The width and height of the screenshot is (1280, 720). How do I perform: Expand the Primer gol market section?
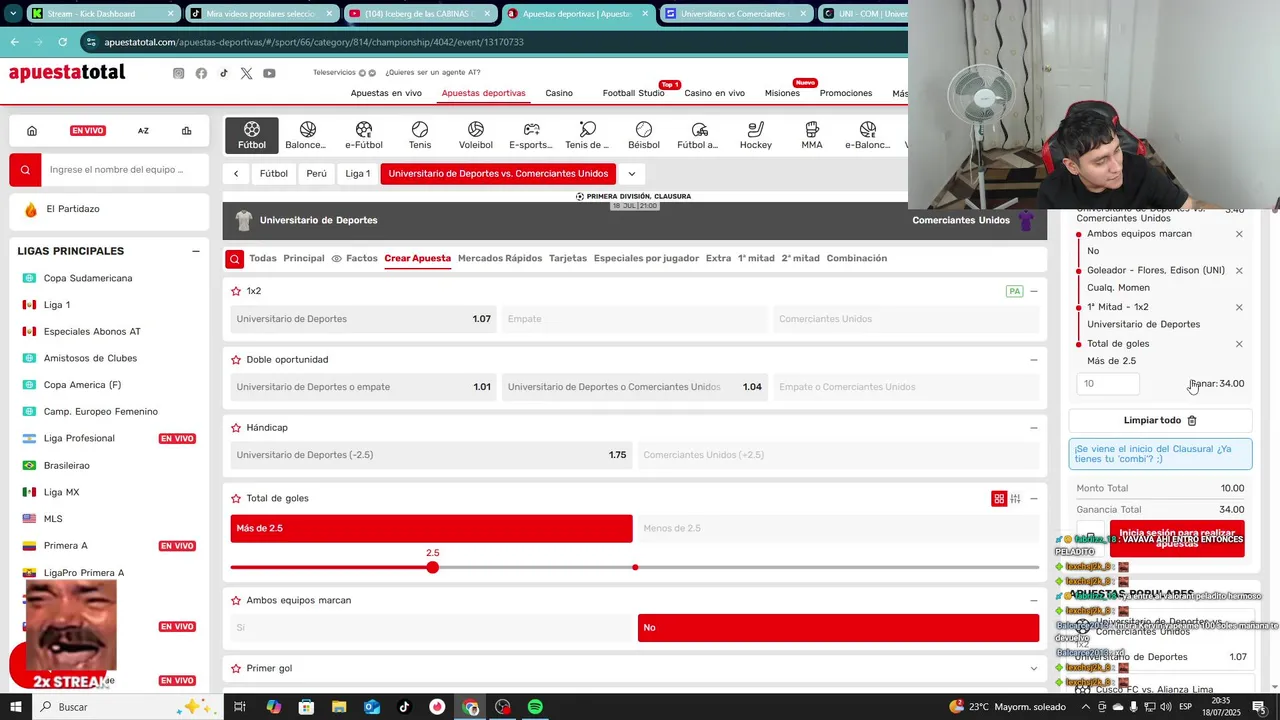[1034, 668]
